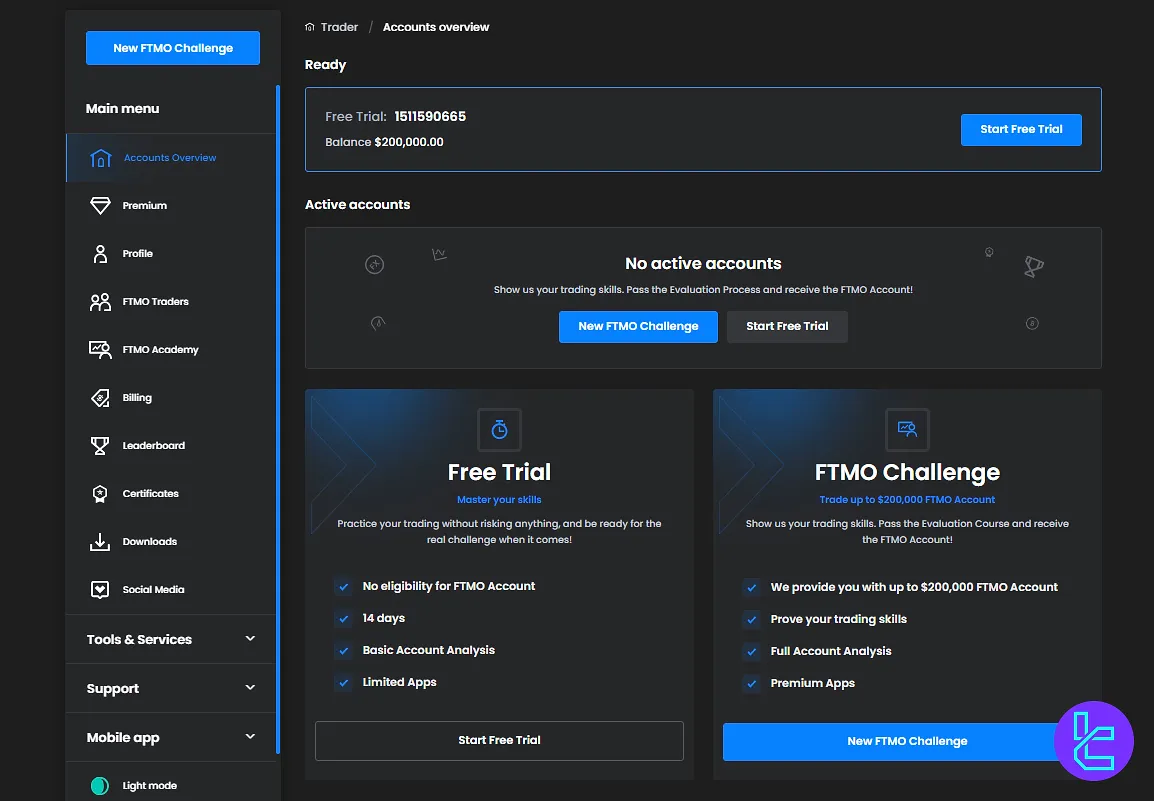Click the FTMO Traders group icon
This screenshot has height=801, width=1154.
pos(100,302)
